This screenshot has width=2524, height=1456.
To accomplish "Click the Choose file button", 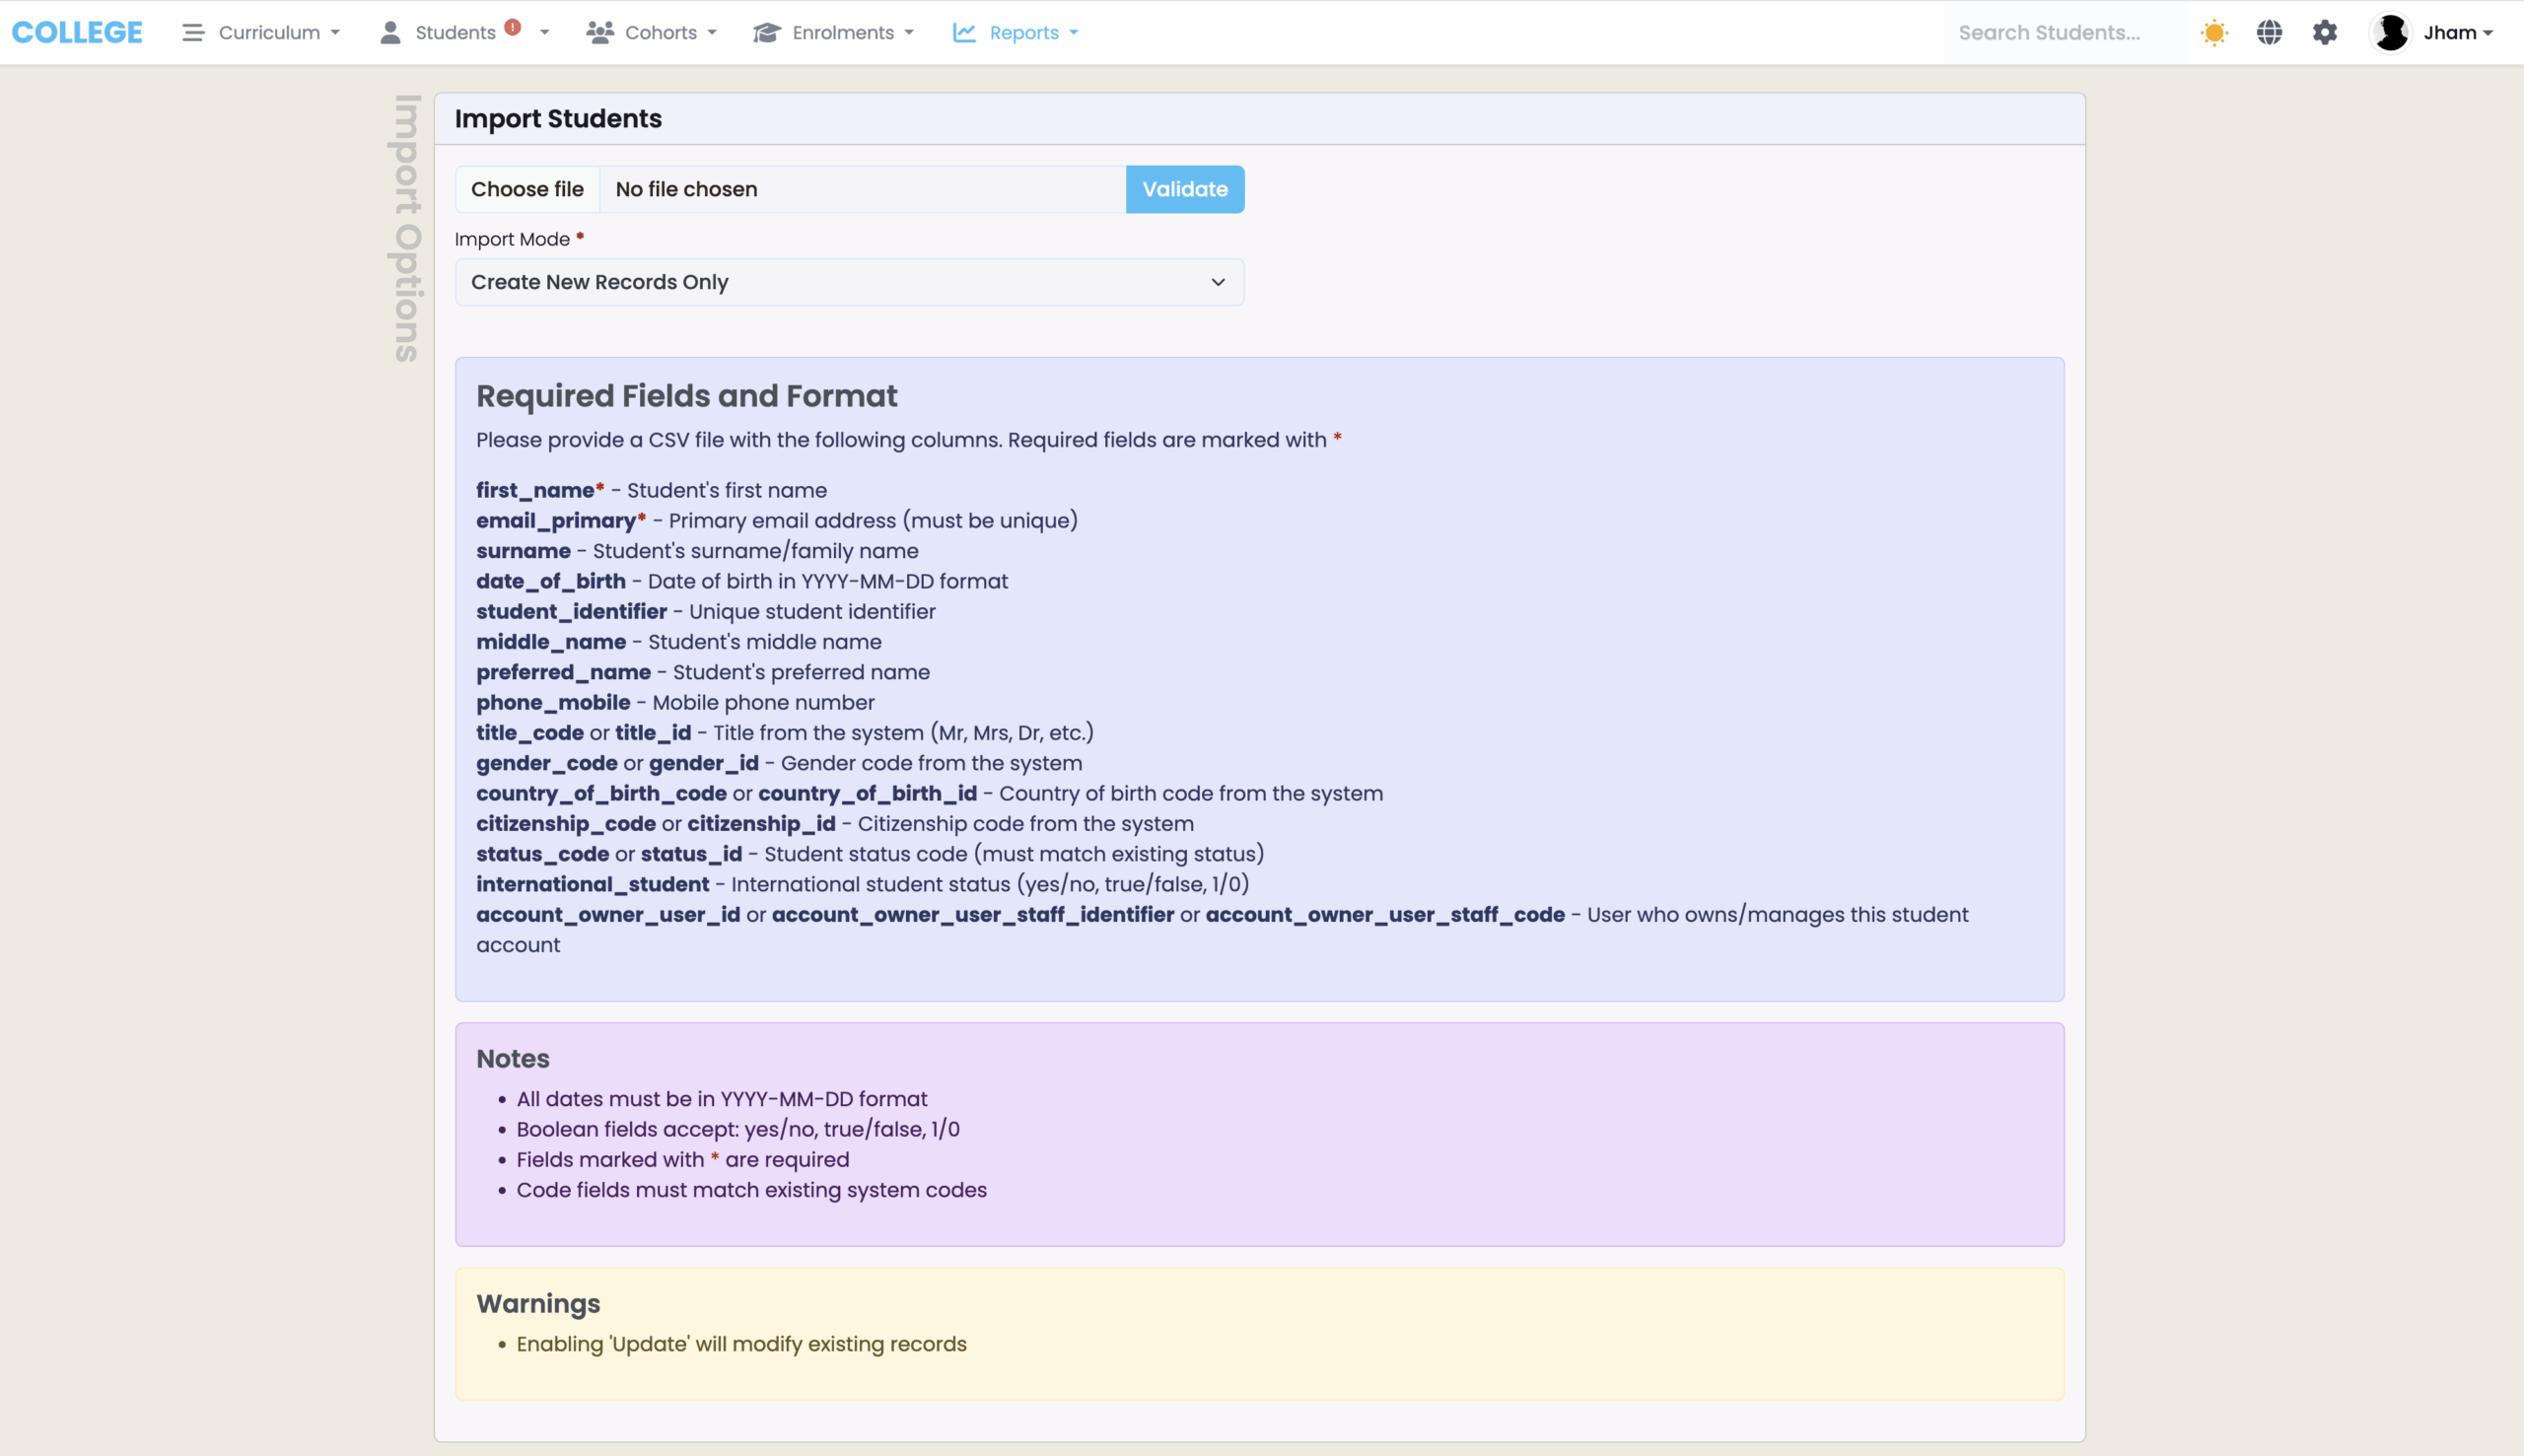I will tap(527, 189).
